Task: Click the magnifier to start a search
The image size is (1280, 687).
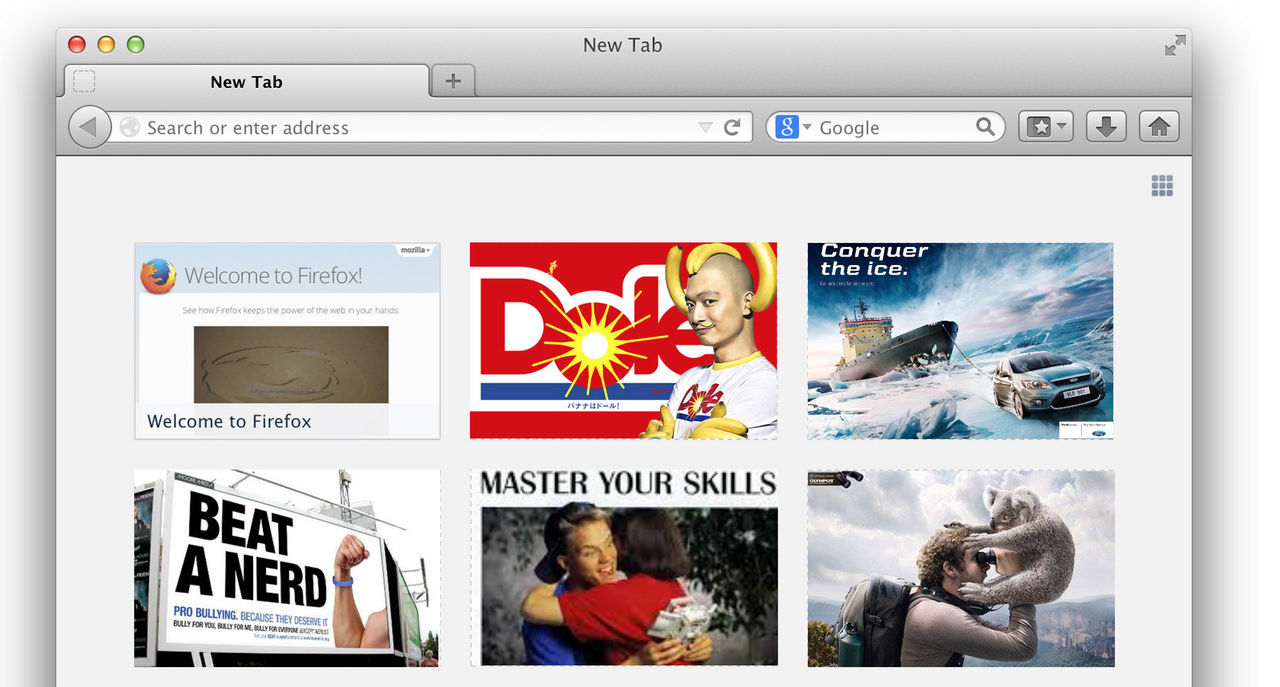Action: [986, 127]
